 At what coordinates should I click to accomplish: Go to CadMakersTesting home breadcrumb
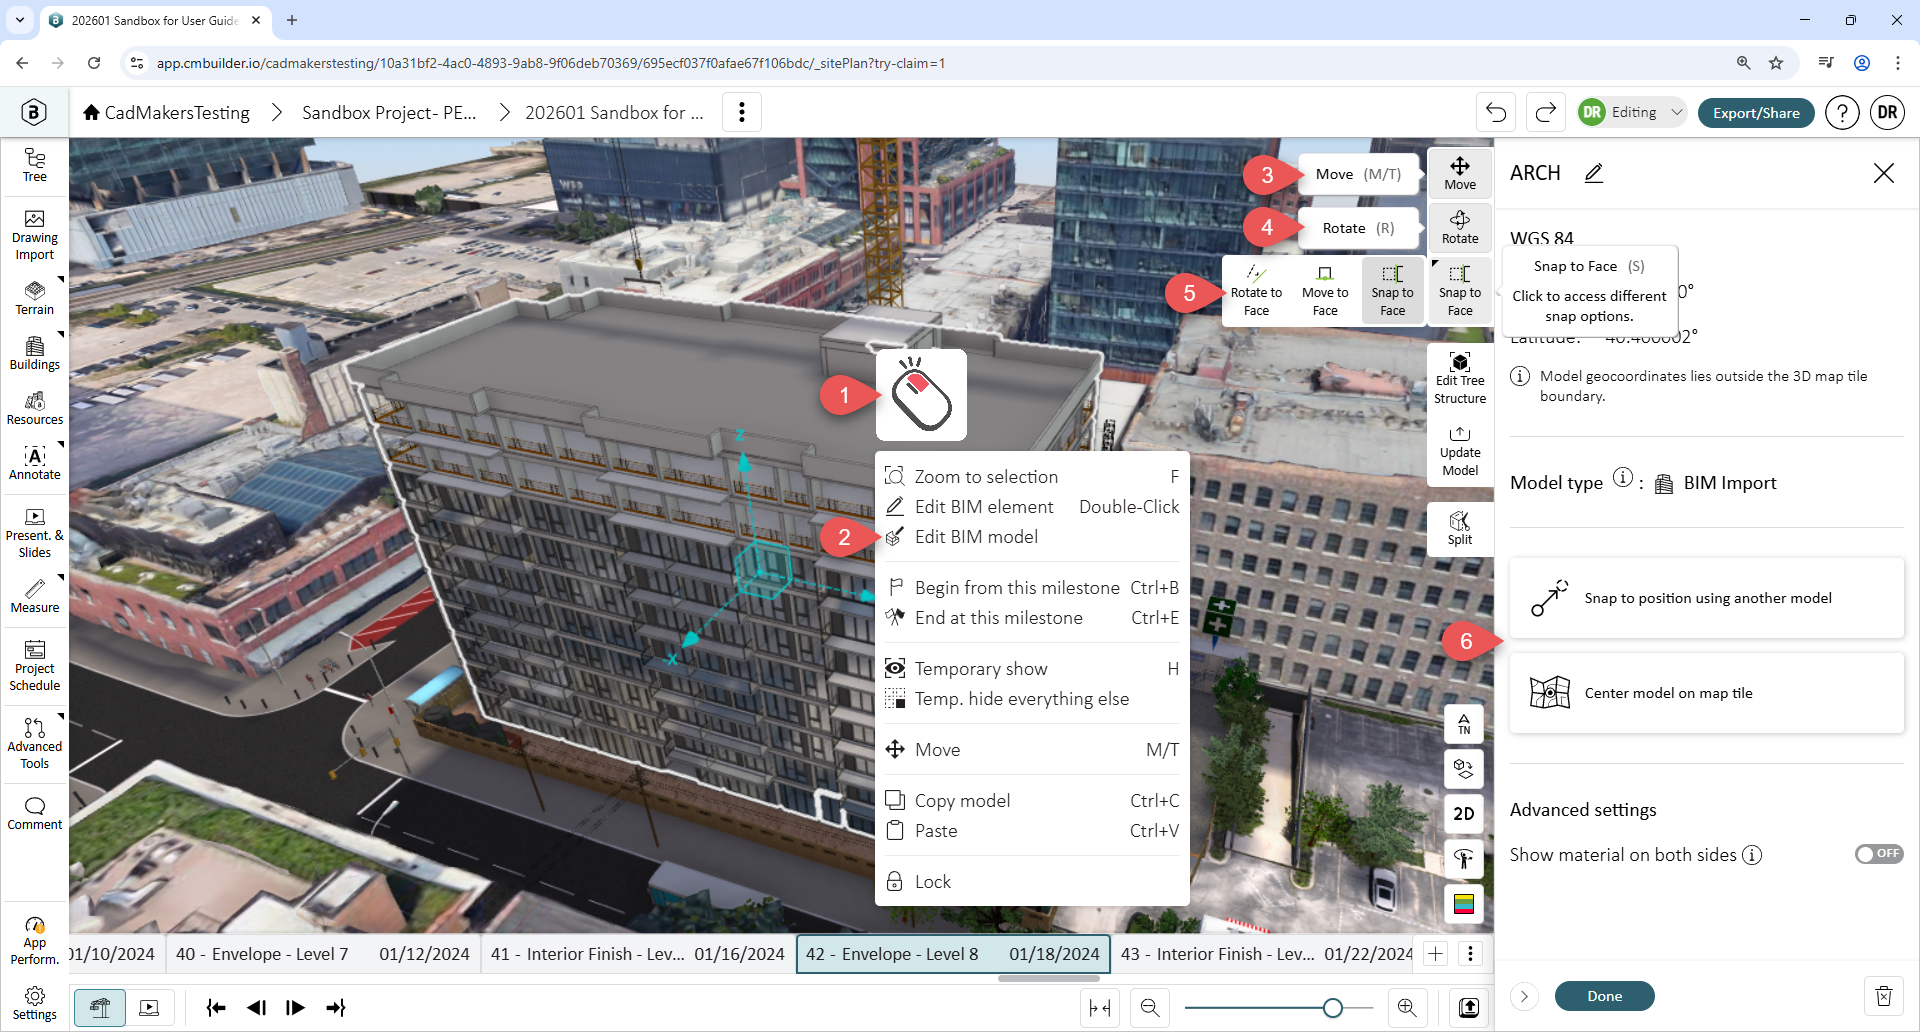(166, 113)
